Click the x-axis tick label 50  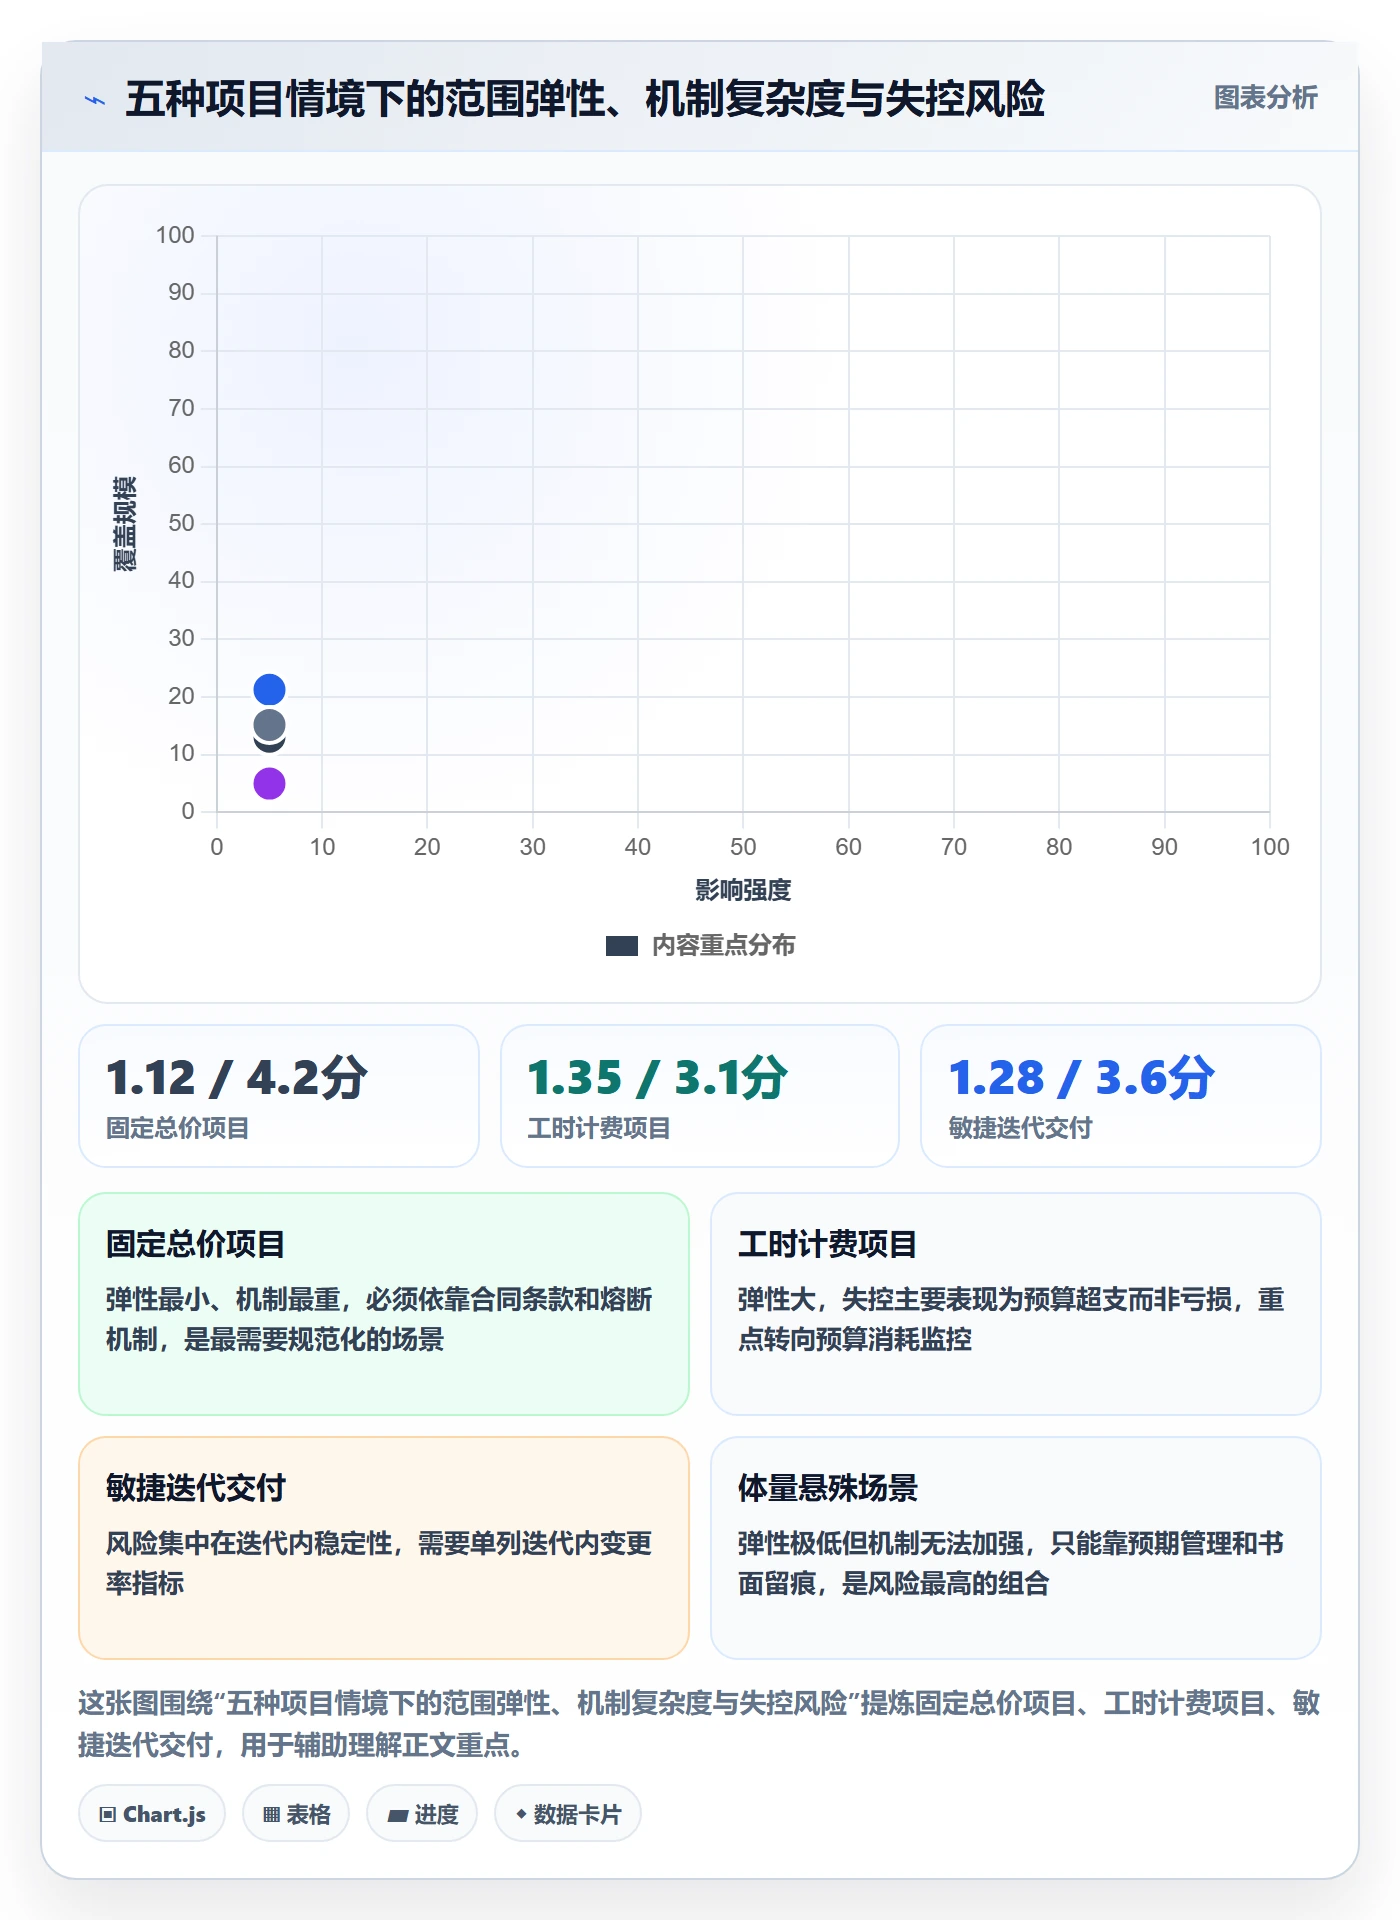click(743, 847)
